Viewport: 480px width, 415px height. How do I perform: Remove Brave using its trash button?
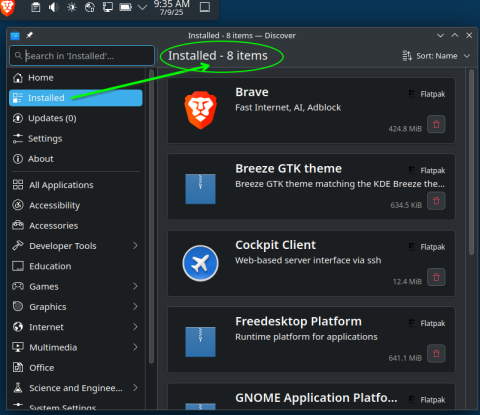coord(436,124)
